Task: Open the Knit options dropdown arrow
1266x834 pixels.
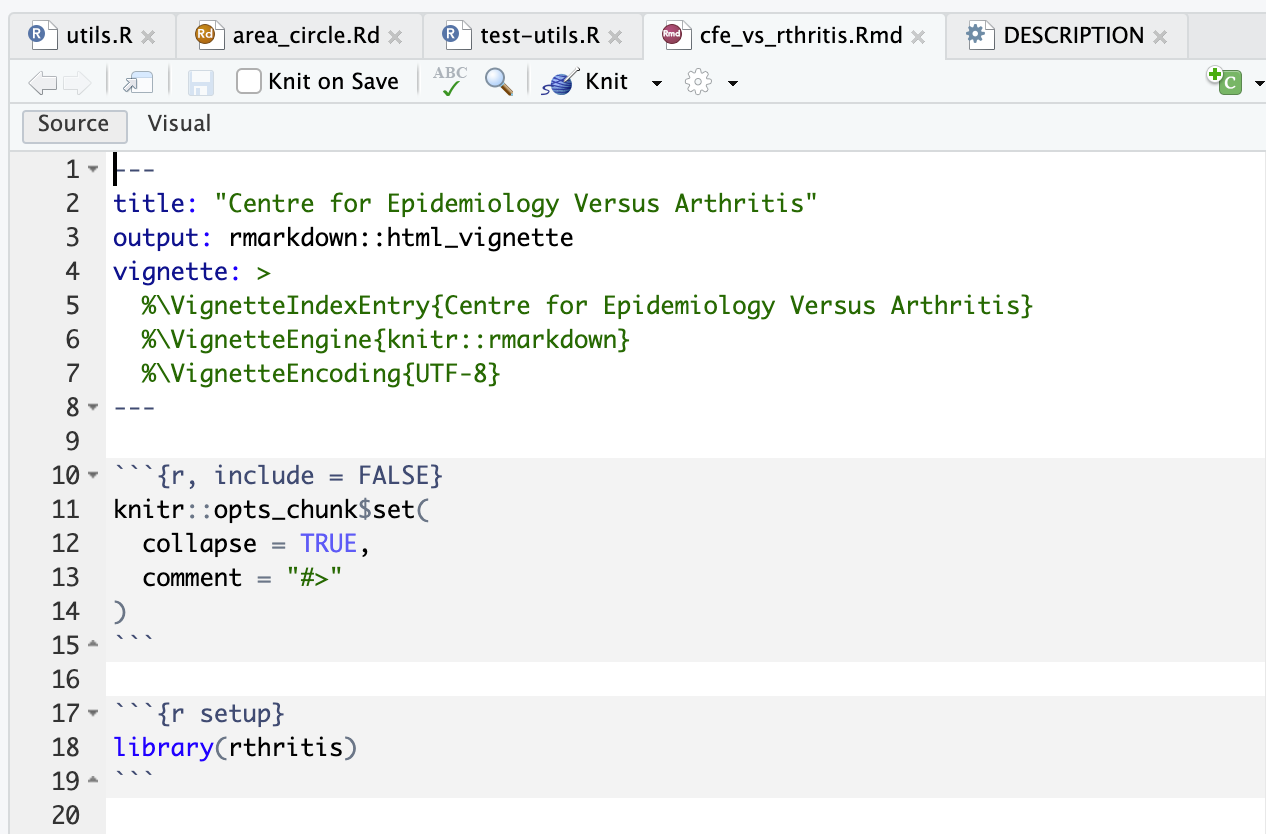Action: click(x=657, y=83)
